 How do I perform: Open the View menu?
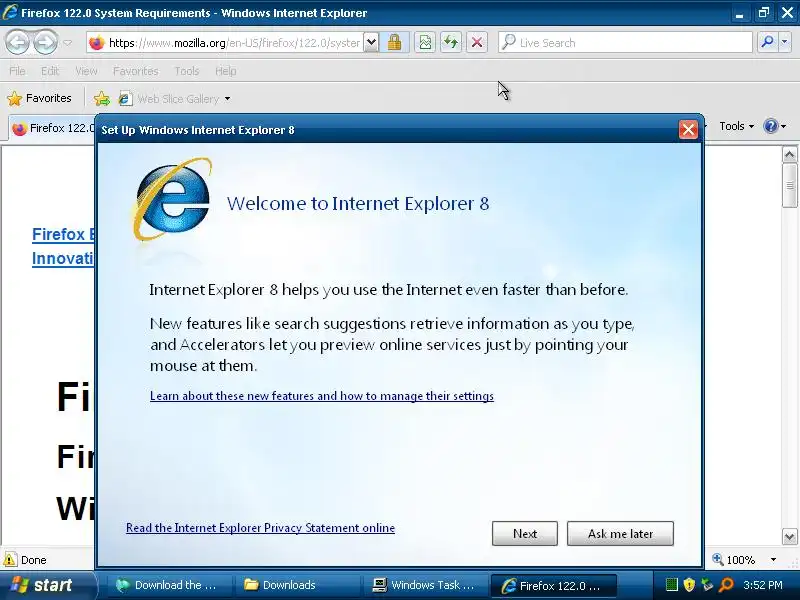[x=86, y=71]
